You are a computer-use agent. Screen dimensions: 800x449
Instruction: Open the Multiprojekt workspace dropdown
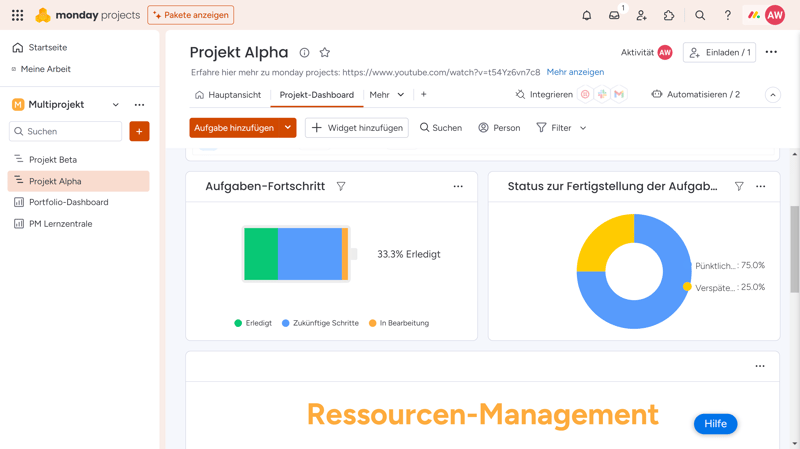tap(116, 105)
